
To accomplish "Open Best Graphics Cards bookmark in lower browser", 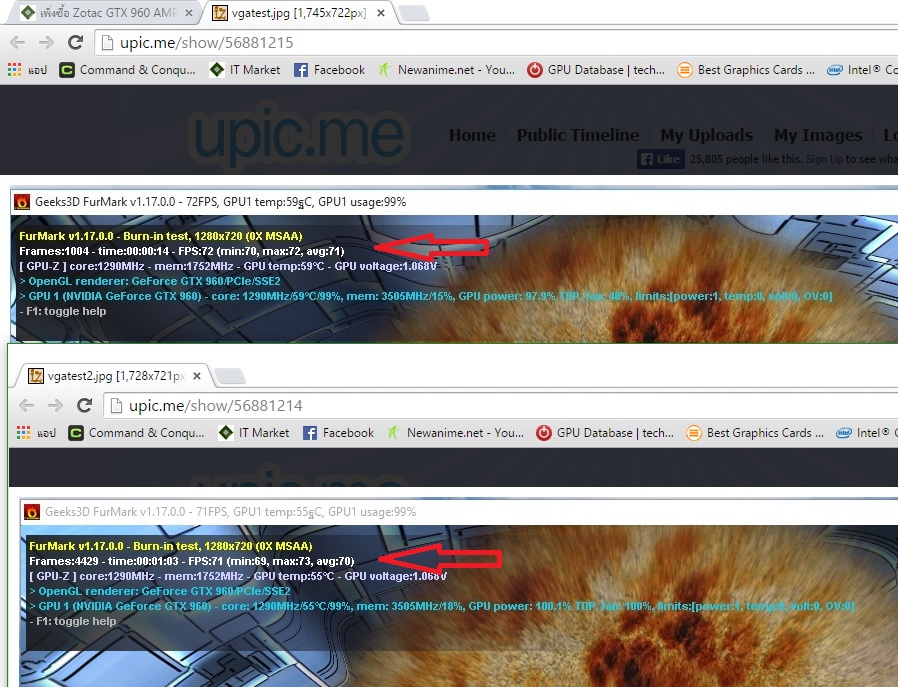I will point(755,433).
